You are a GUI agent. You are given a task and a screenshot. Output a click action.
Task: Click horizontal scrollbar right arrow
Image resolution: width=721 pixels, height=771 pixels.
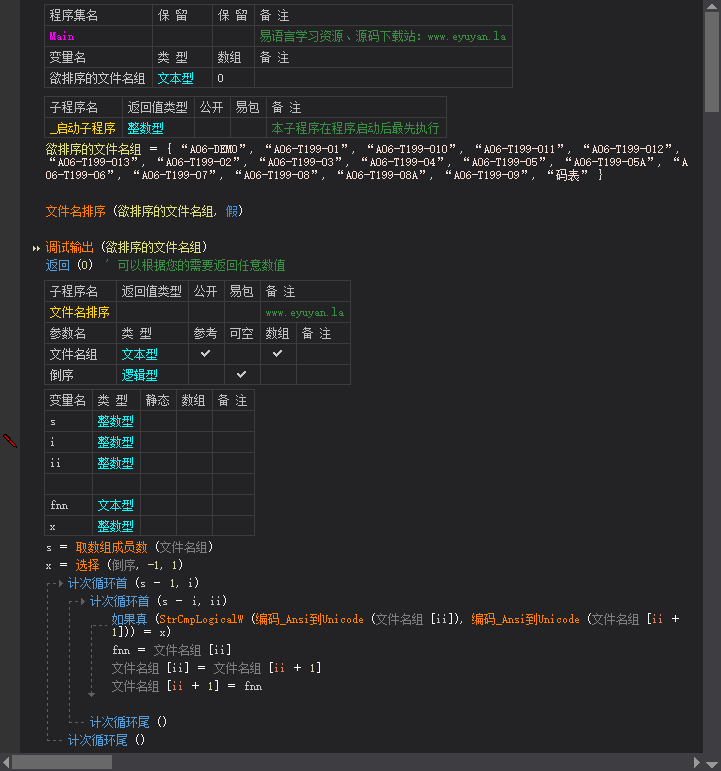696,763
